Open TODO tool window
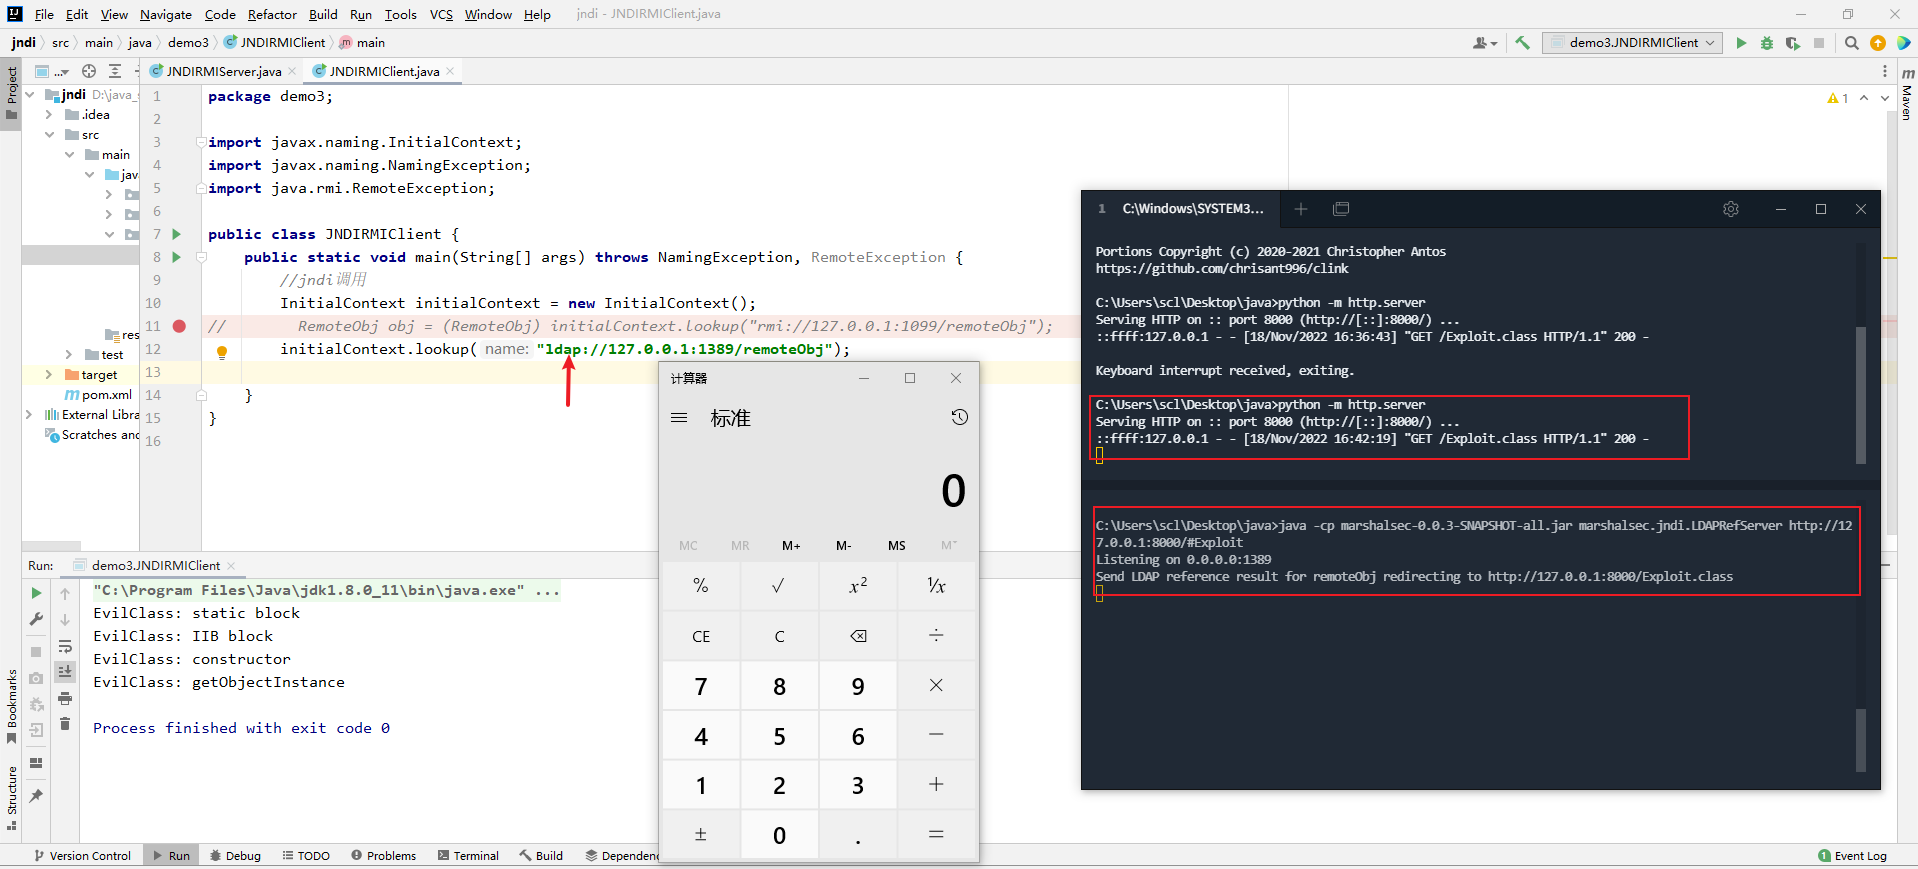The width and height of the screenshot is (1918, 869). click(306, 856)
